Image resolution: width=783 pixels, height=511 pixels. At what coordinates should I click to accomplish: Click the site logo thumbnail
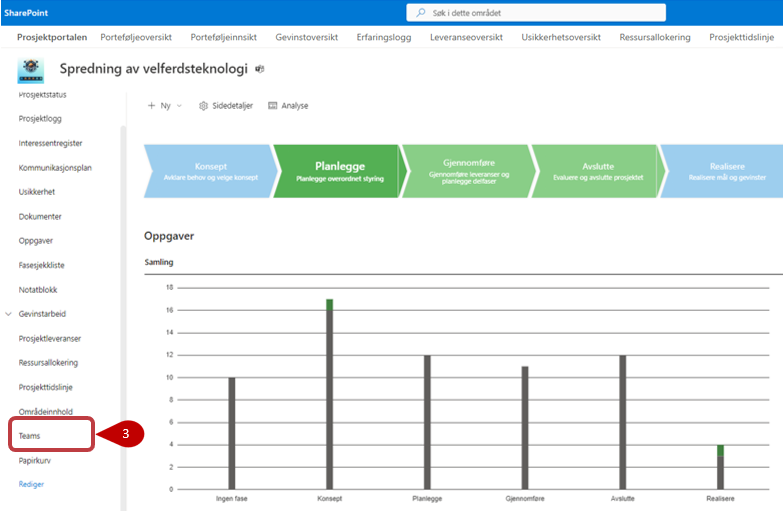(x=31, y=70)
